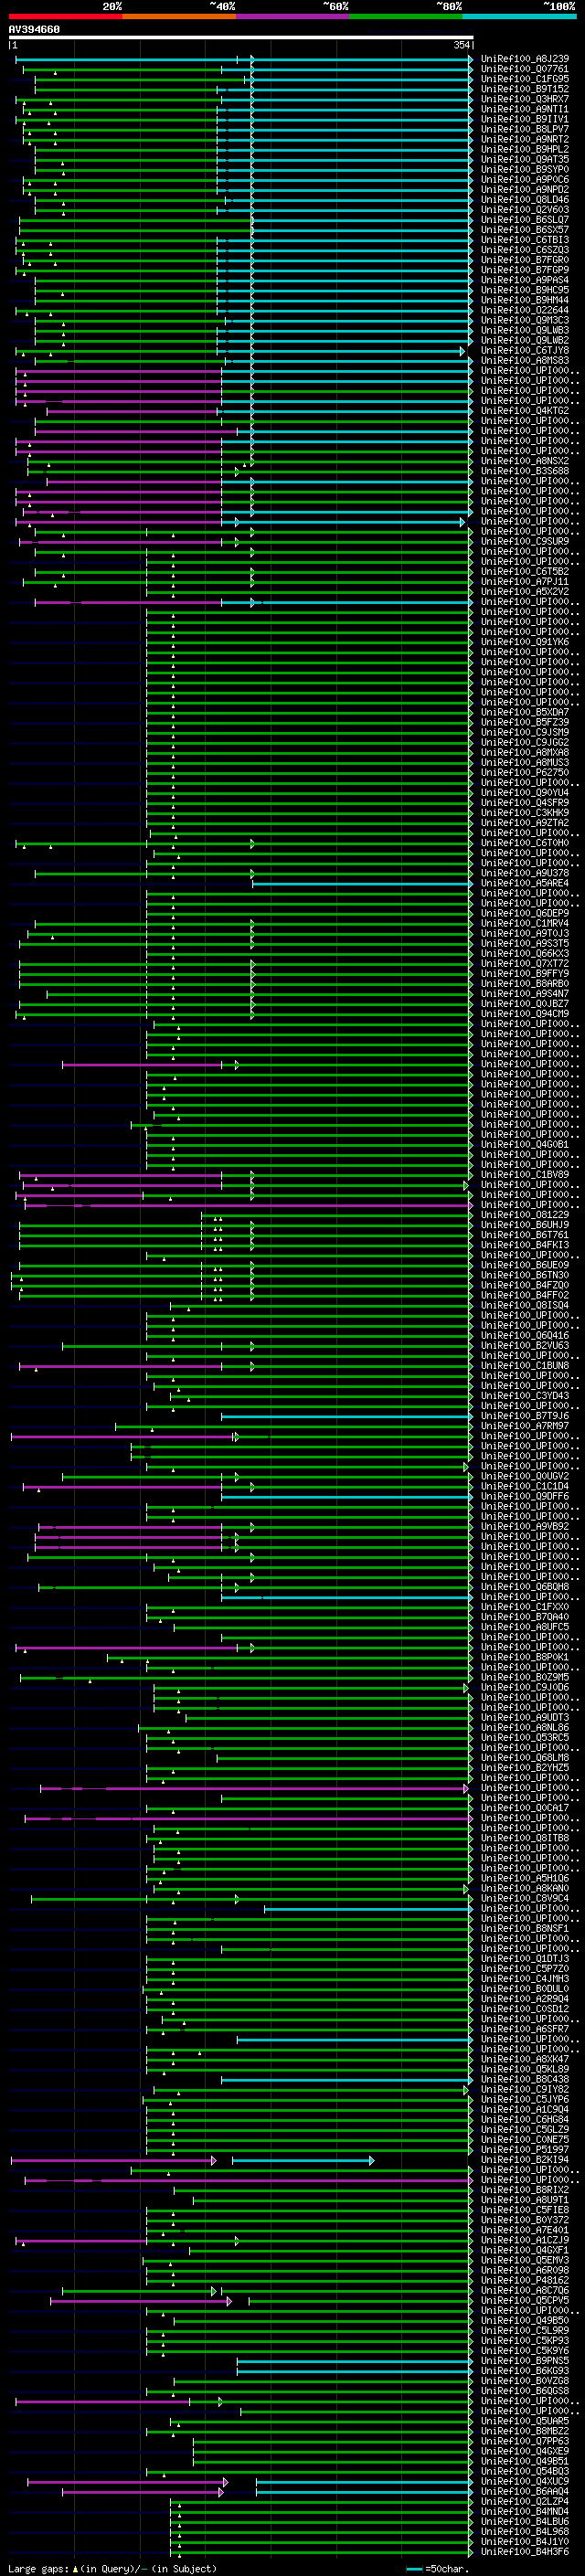585x2576 pixels.
Task: Click UniRef100_A7RM97 label
Action: click(525, 1426)
